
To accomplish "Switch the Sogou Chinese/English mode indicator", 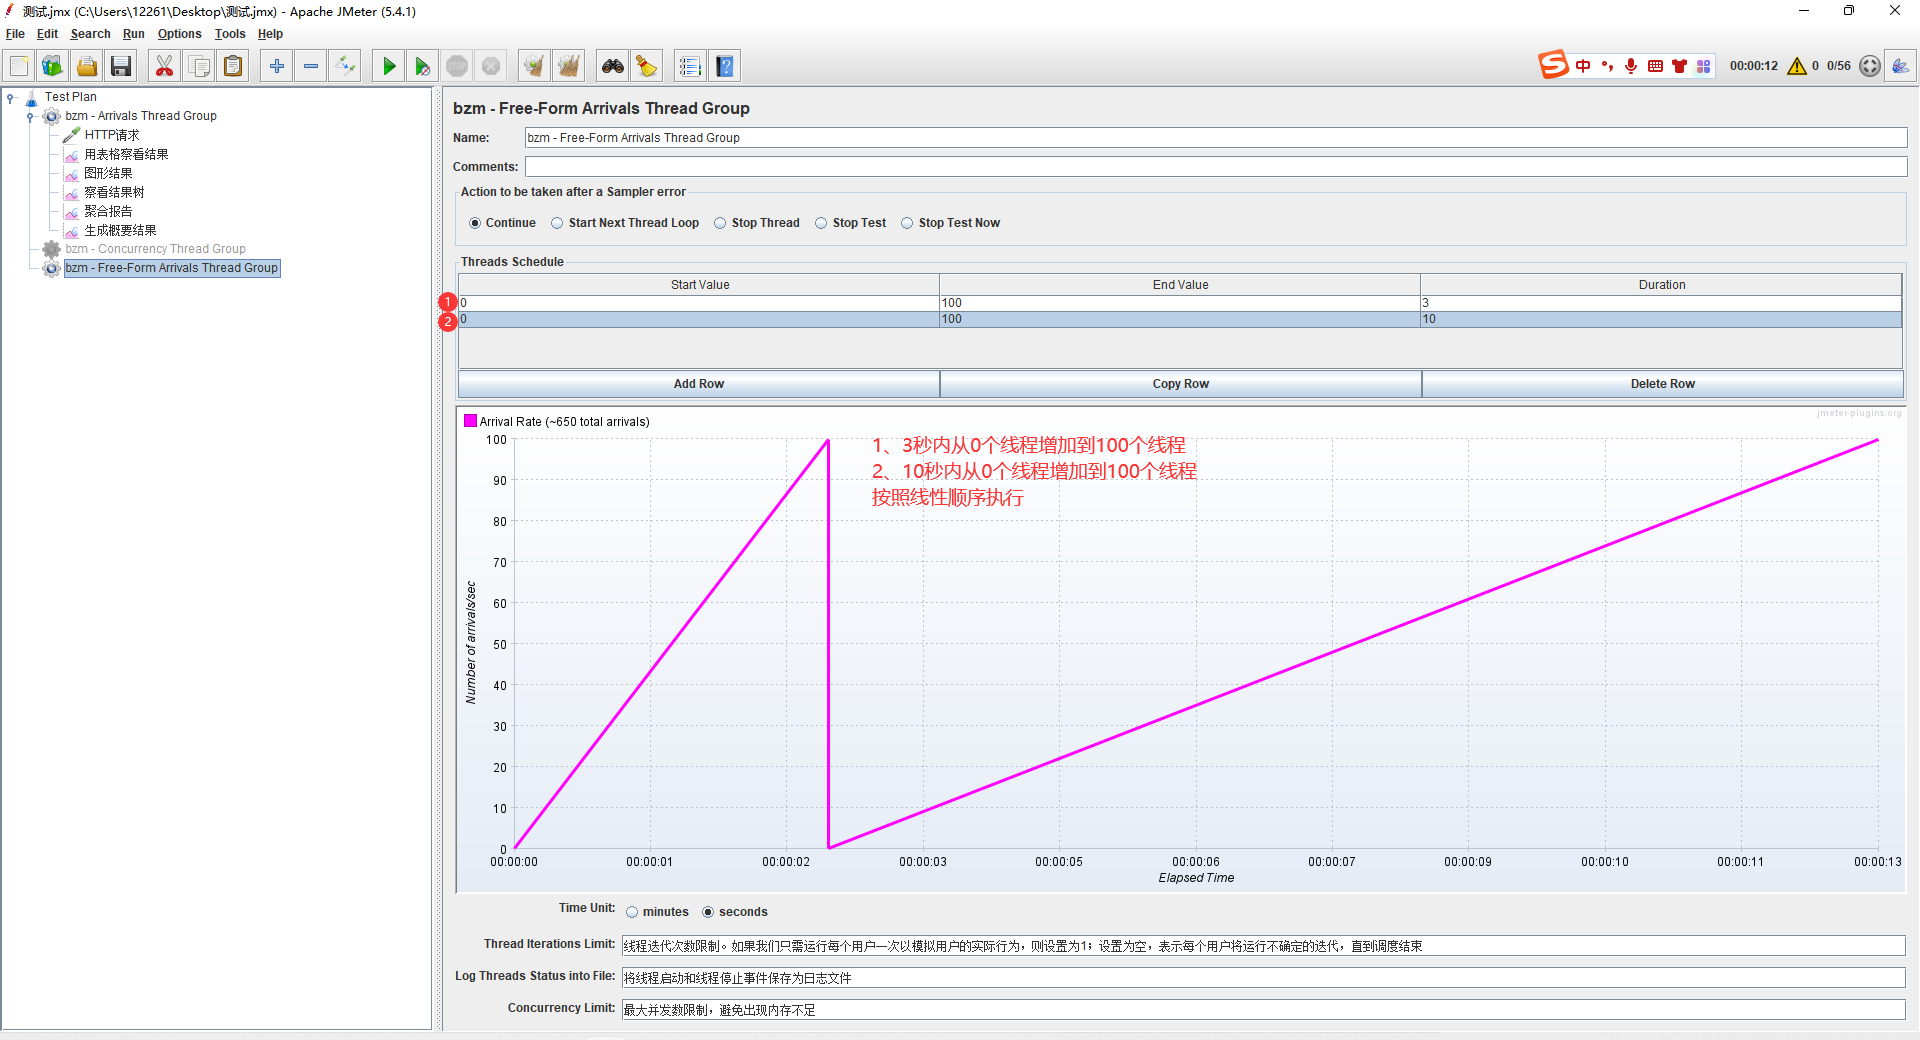I will [1583, 66].
